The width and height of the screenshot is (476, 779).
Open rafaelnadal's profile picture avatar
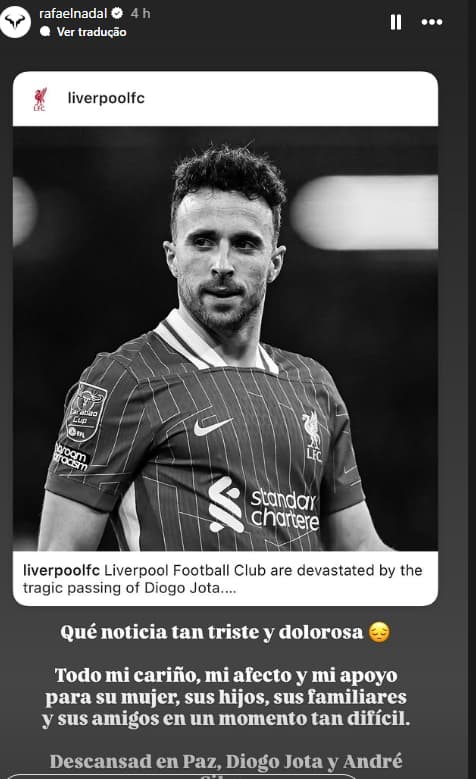[x=15, y=21]
